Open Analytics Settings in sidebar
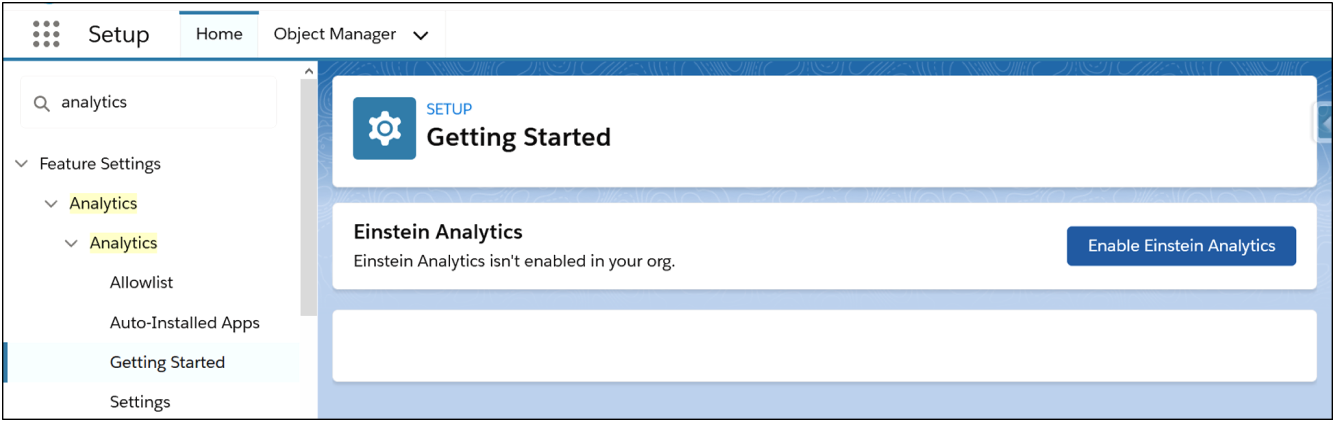This screenshot has height=422, width=1335. point(140,402)
